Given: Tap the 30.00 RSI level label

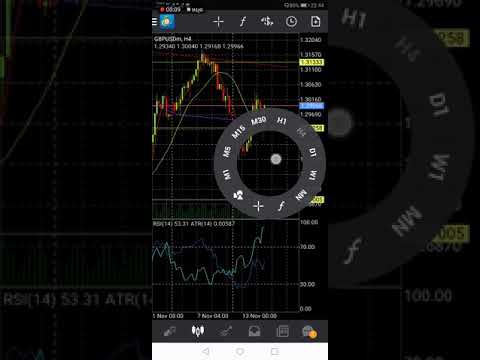Looking at the screenshot, I should pos(307,284).
